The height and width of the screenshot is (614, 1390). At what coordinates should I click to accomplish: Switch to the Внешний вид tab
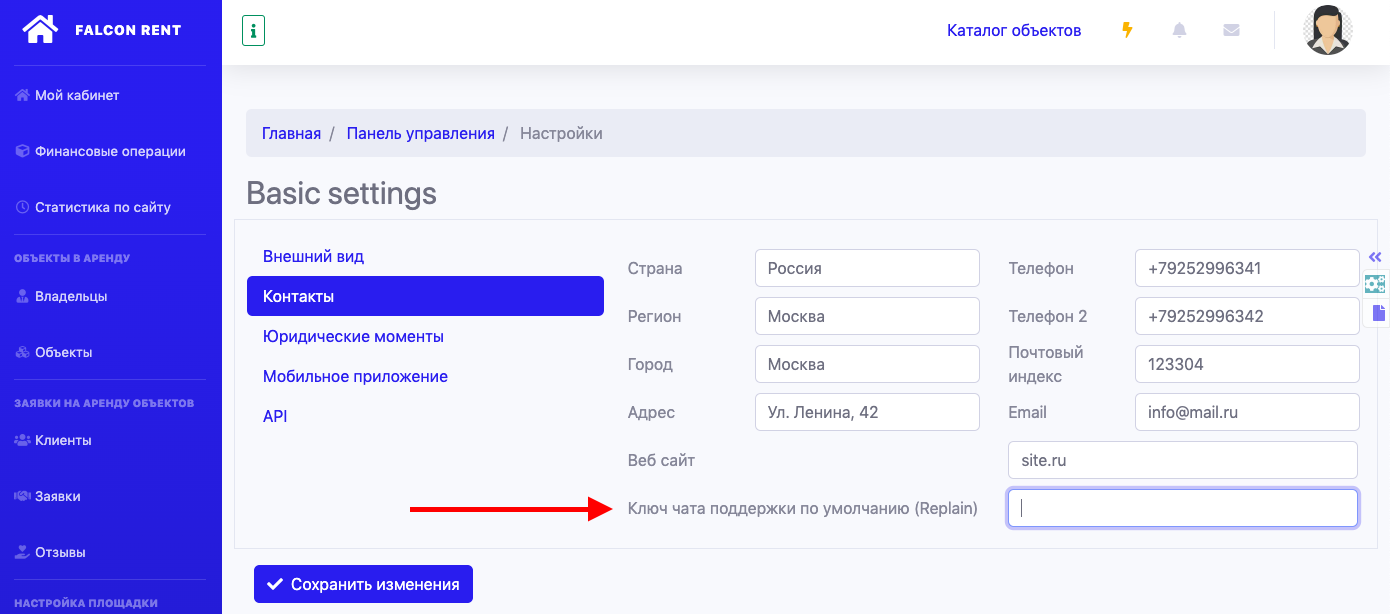point(313,256)
